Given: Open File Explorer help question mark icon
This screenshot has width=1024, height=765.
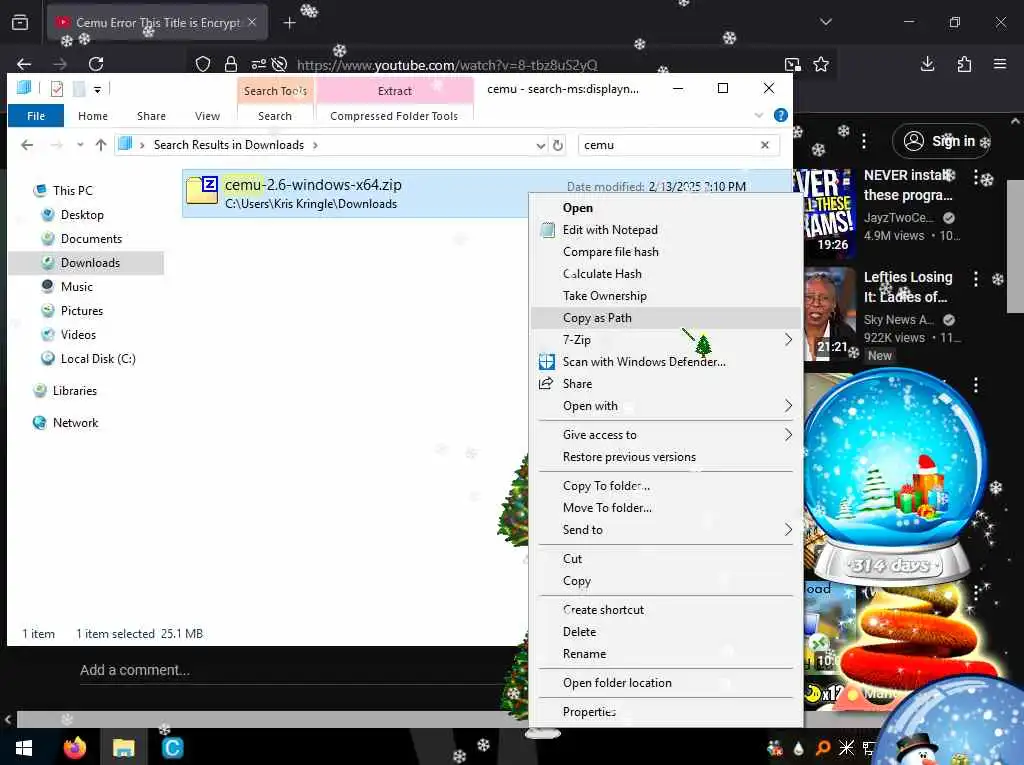Looking at the screenshot, I should (780, 116).
